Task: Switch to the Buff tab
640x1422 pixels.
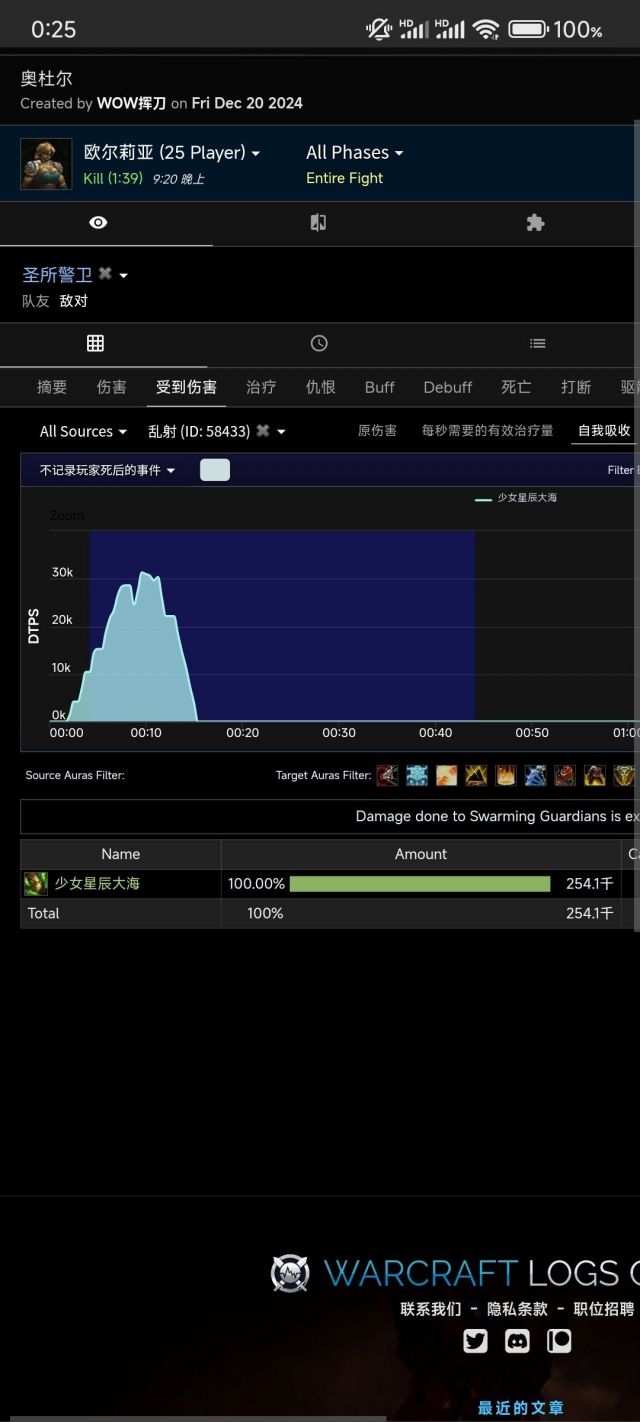Action: 380,387
